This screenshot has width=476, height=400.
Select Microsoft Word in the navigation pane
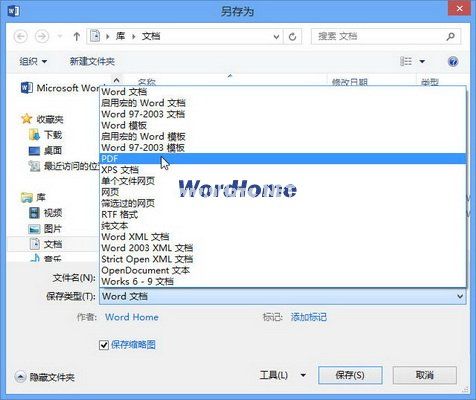60,88
